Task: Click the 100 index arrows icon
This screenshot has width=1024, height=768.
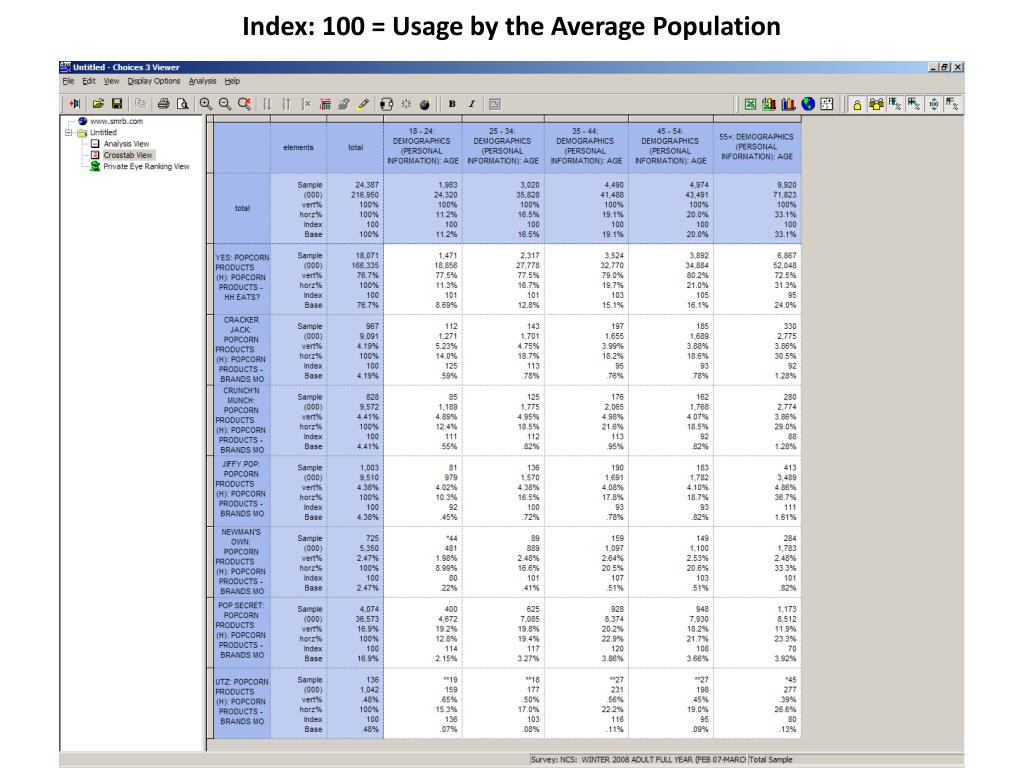Action: 933,104
